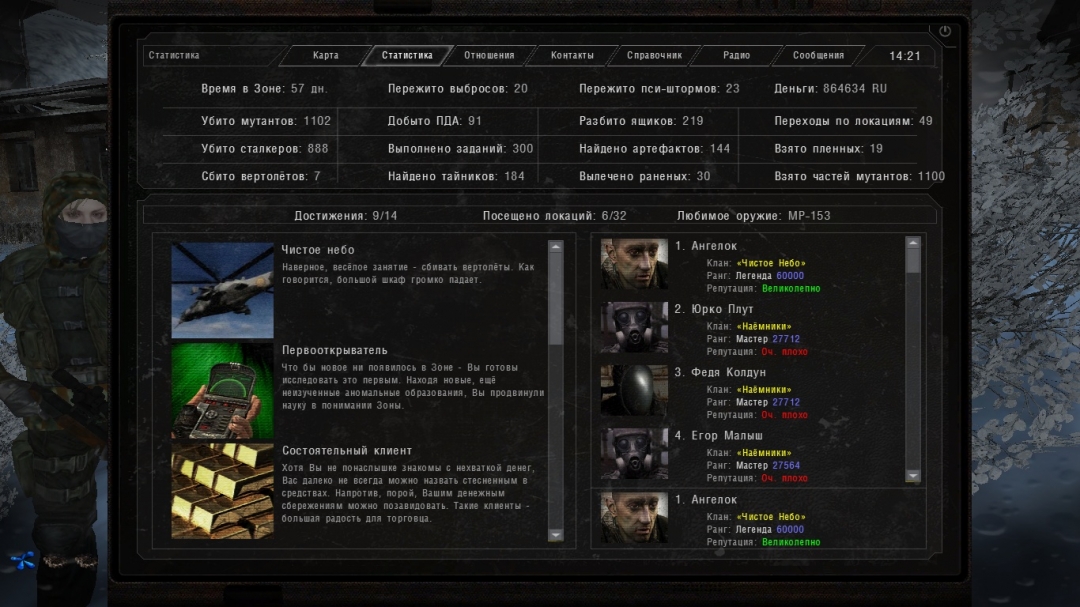
Task: Click the up arrow of the achievements scrollbar
Action: pyautogui.click(x=556, y=247)
